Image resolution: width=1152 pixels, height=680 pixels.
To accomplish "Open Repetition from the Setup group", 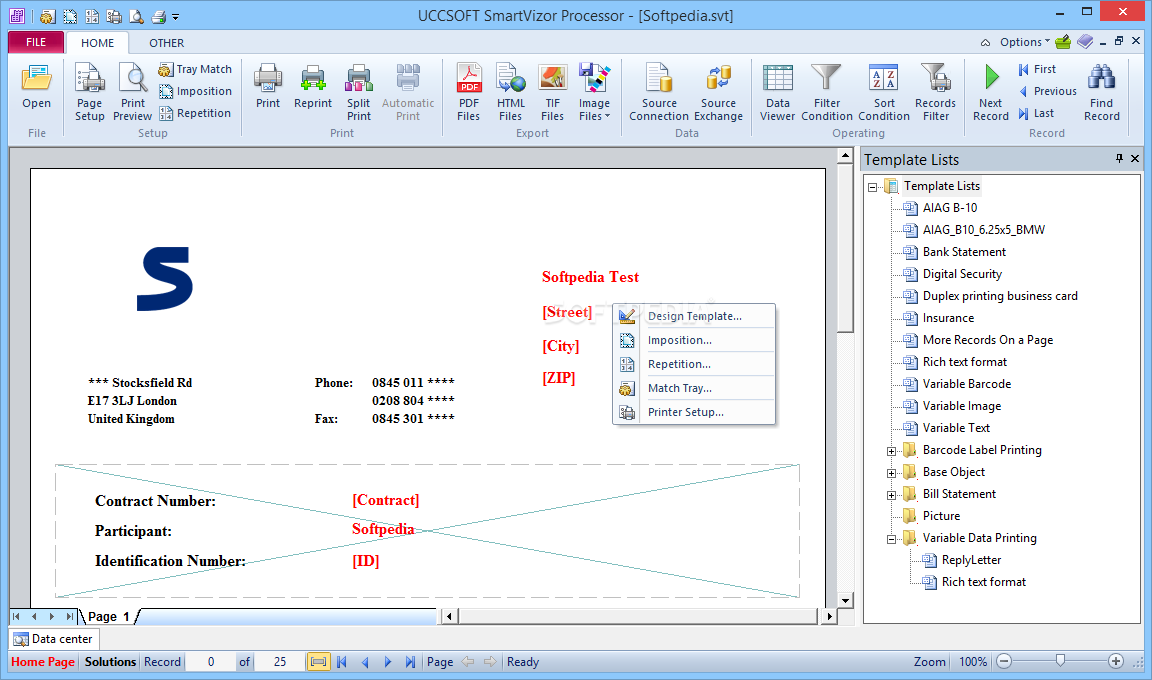I will pyautogui.click(x=195, y=113).
